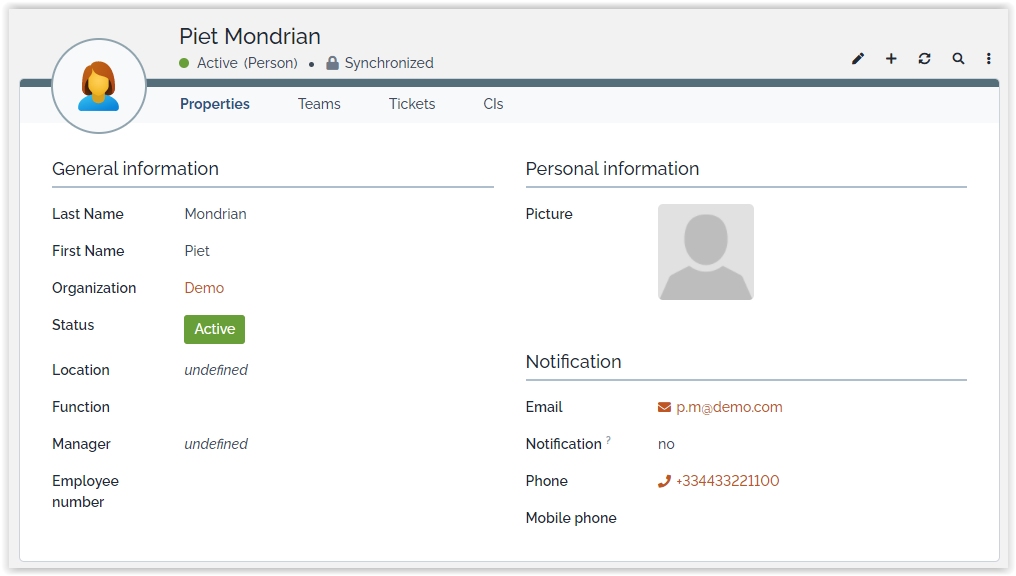Screen dimensions: 1016x576
Task: Open the three-dot more actions menu
Action: coord(989,59)
